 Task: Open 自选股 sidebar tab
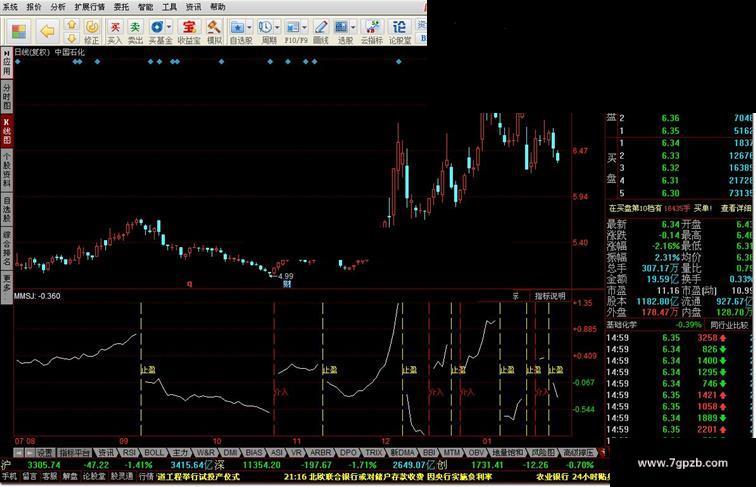7,209
